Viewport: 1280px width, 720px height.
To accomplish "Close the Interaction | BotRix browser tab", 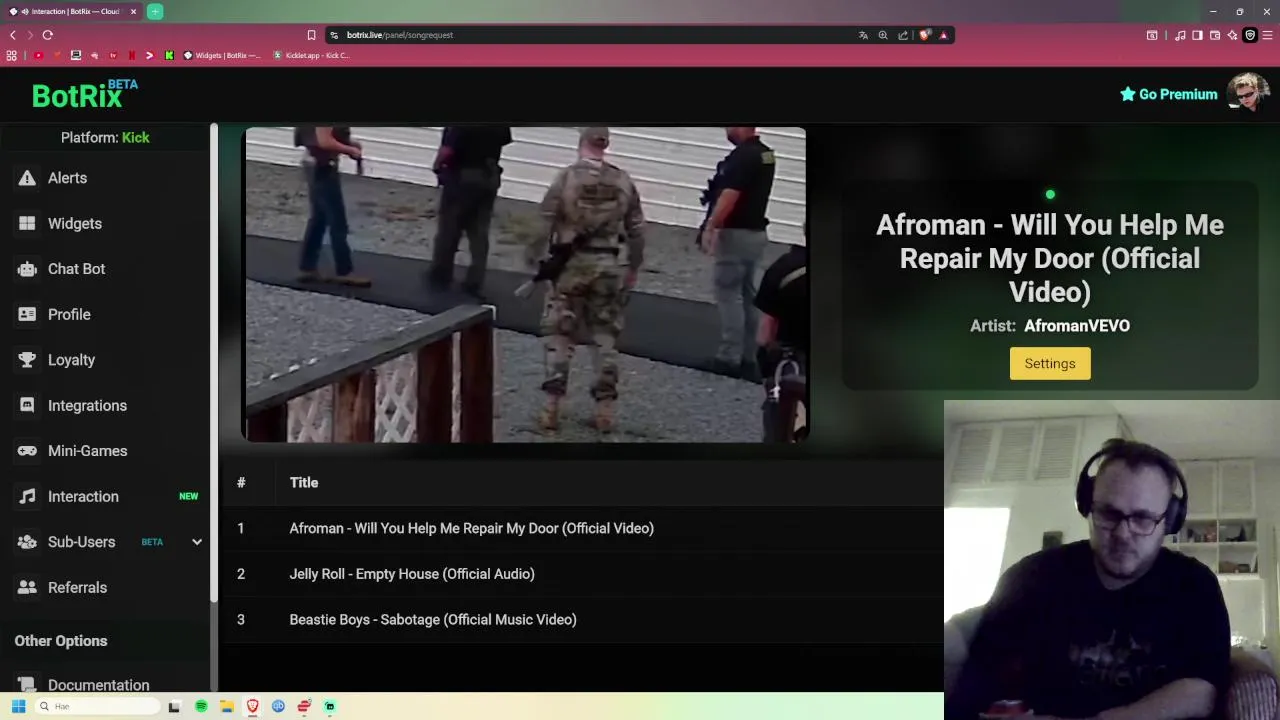I will (133, 12).
